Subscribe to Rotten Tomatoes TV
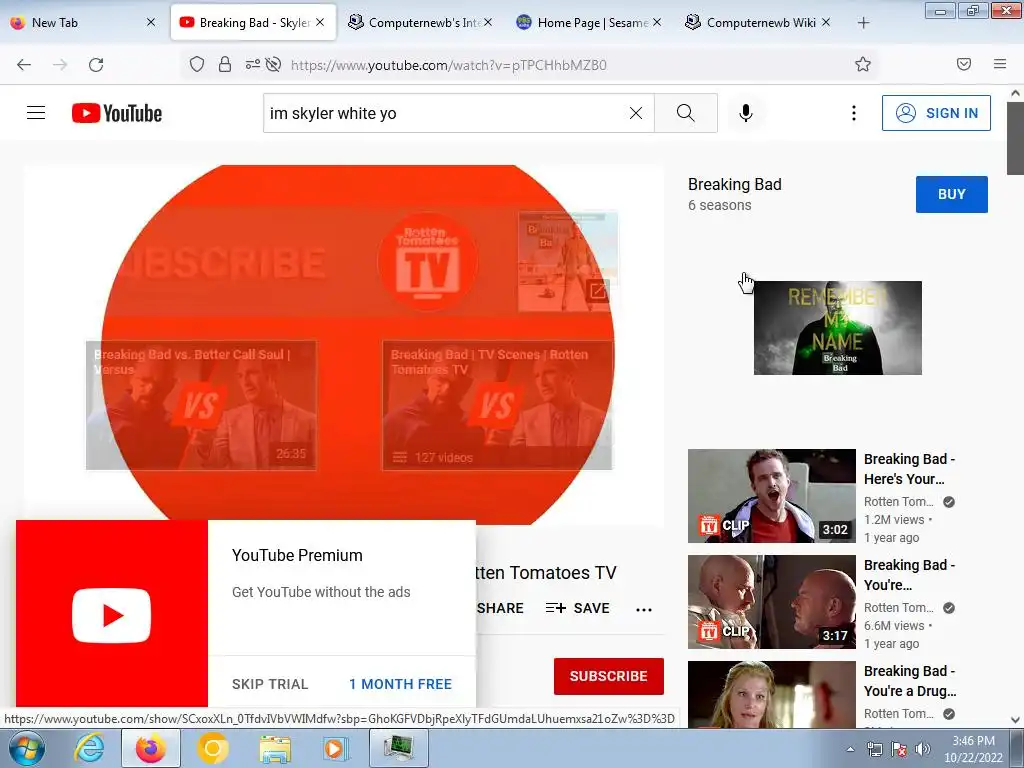This screenshot has height=768, width=1024. click(x=609, y=676)
